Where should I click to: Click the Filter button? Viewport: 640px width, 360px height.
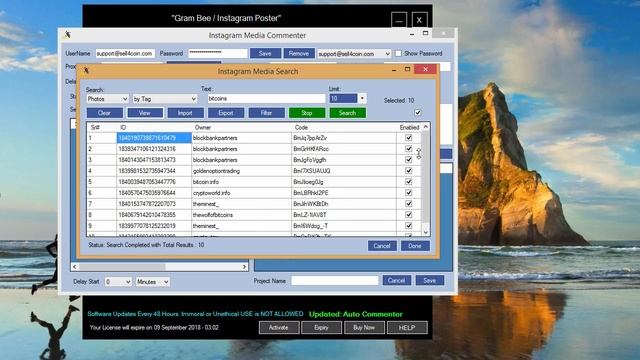coord(267,113)
